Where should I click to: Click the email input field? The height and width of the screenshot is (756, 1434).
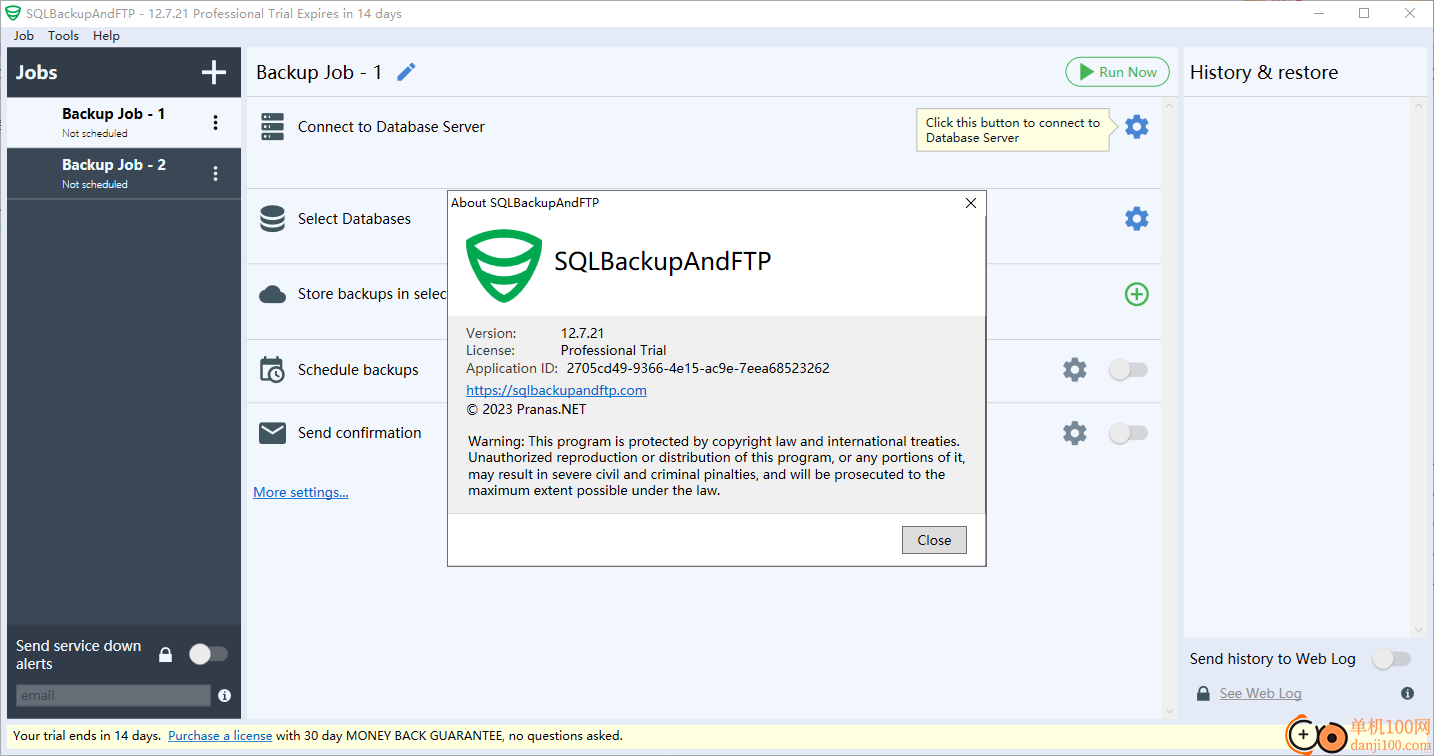pyautogui.click(x=113, y=695)
